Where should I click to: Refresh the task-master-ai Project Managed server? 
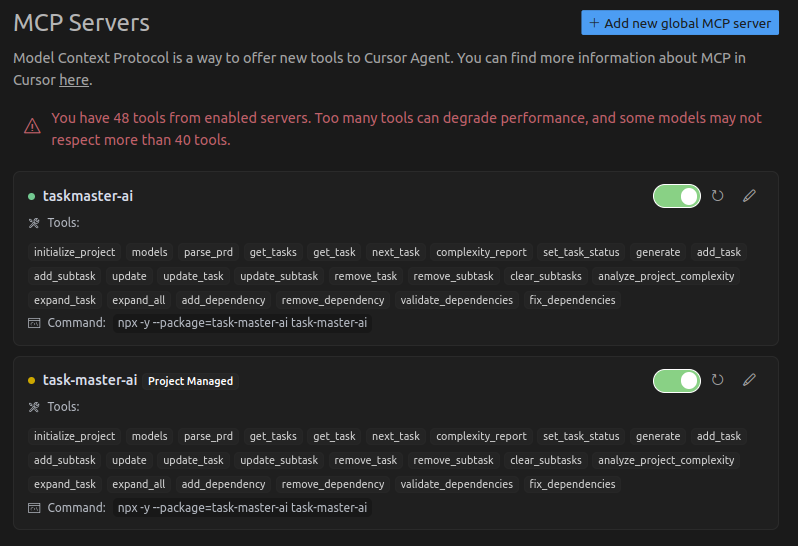click(x=718, y=380)
